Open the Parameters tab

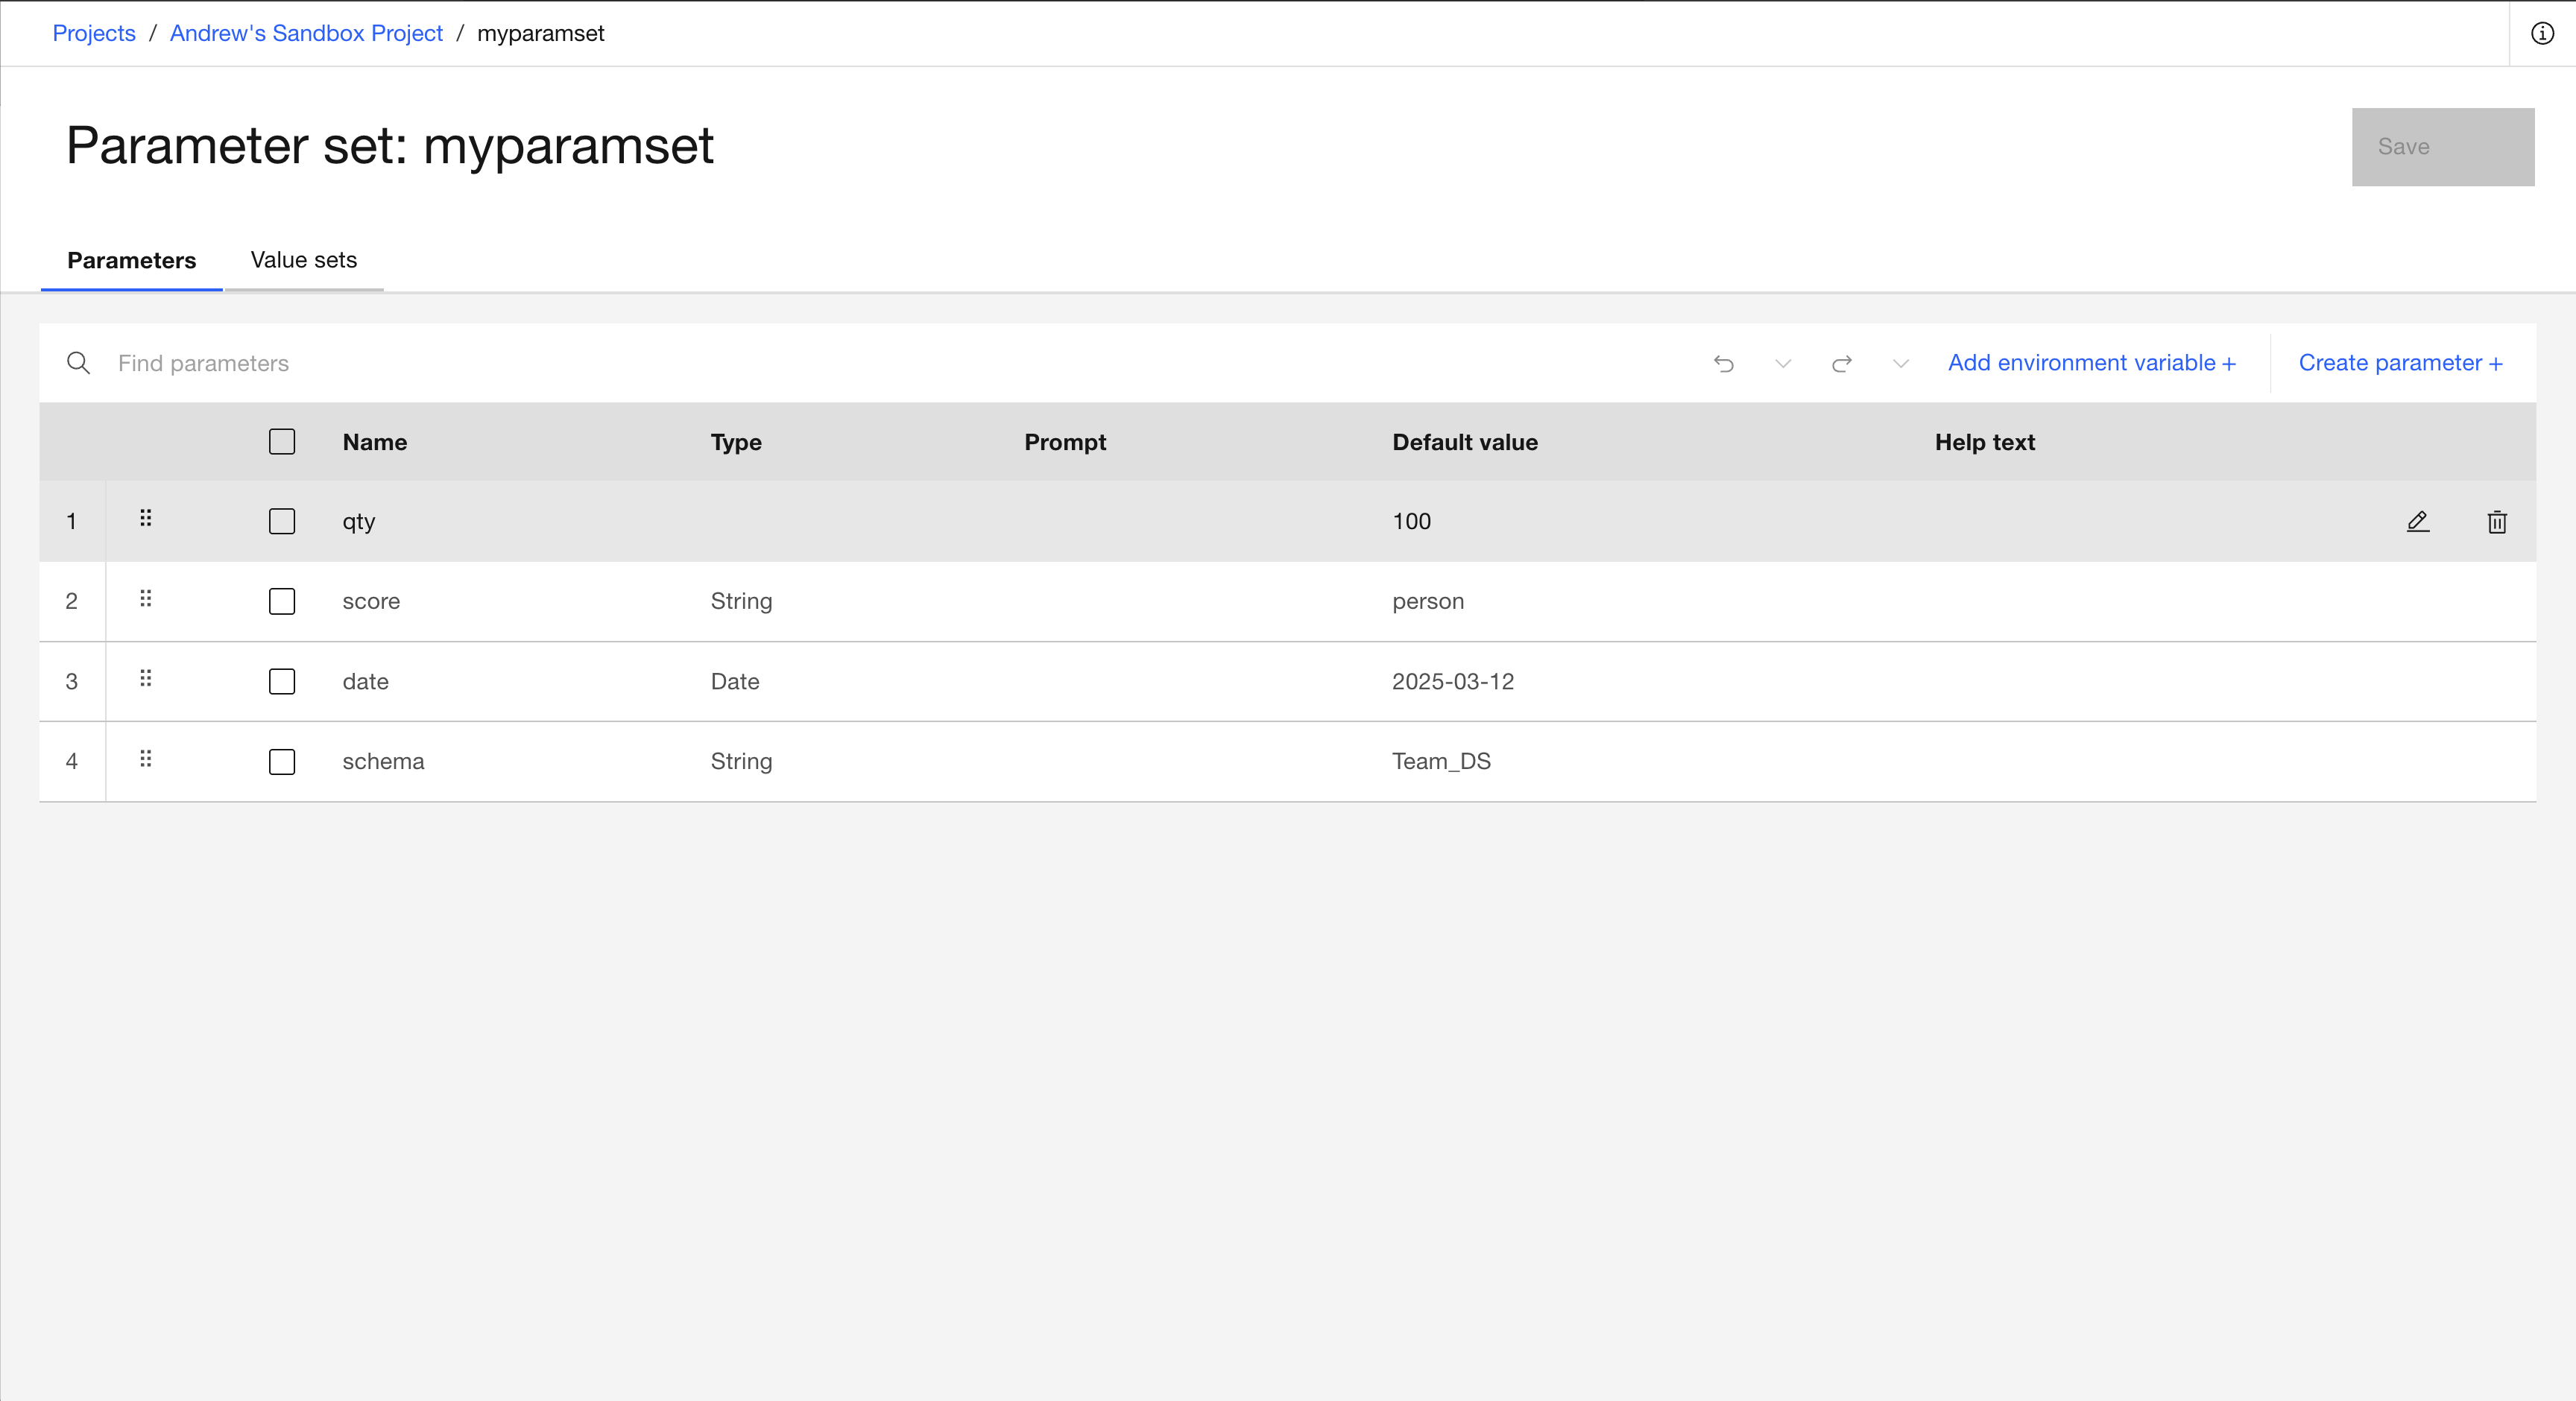tap(131, 260)
